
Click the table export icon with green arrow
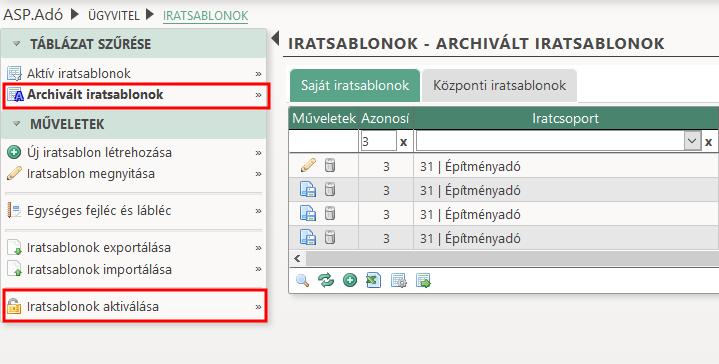423,281
